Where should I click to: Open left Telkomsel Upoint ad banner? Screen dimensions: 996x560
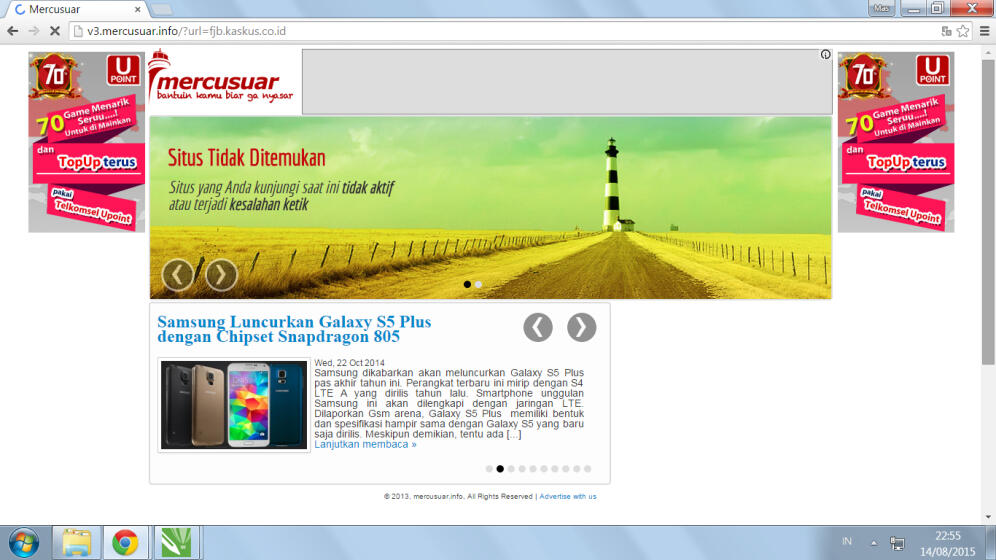click(x=86, y=142)
